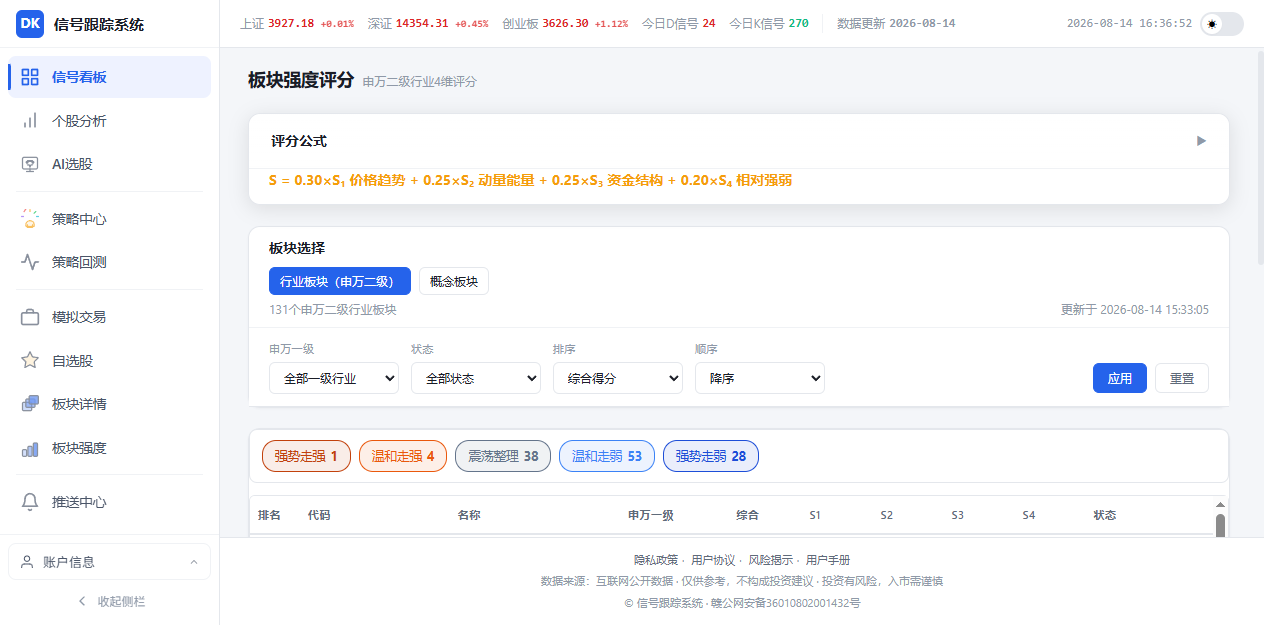The image size is (1264, 625).
Task: Open 信号看板 dashboard icon
Action: 30,77
